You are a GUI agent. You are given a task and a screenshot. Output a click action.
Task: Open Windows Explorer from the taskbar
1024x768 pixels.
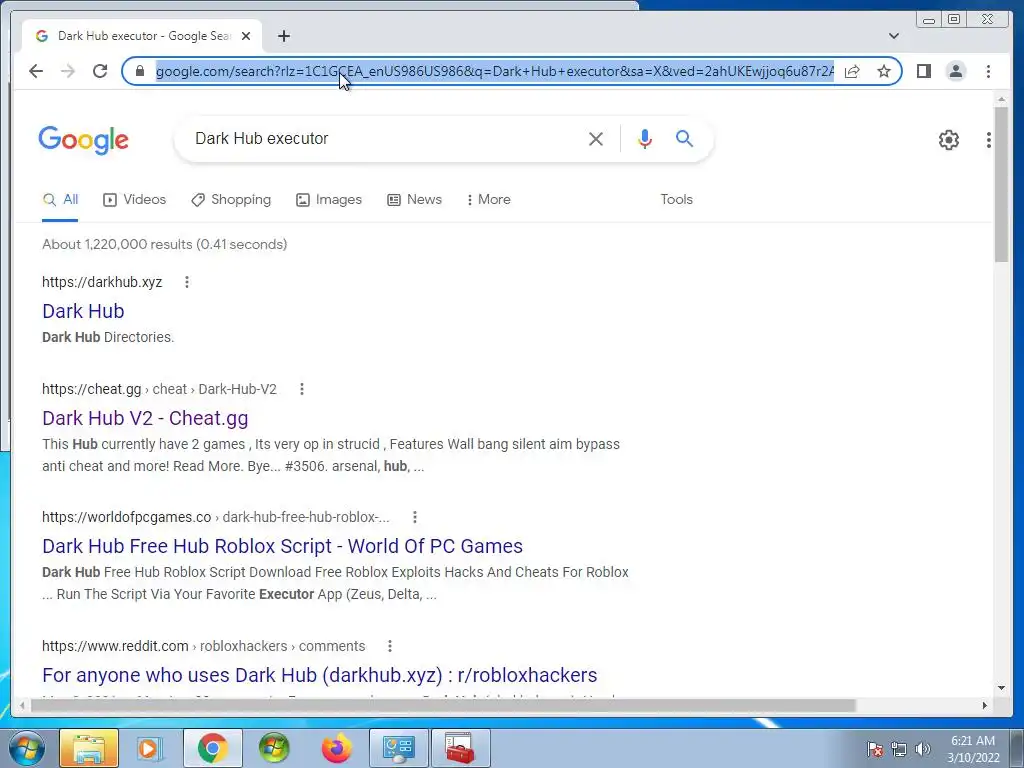pyautogui.click(x=89, y=748)
